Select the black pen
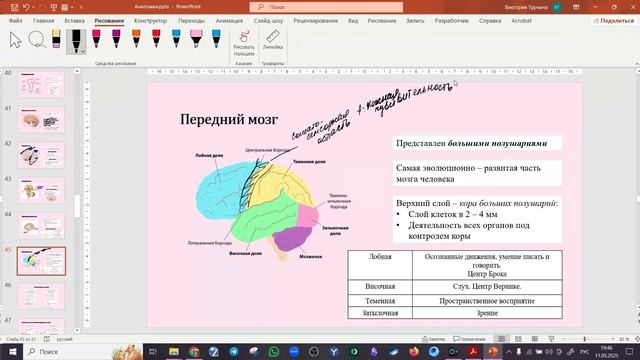640x360 pixels. 76,41
